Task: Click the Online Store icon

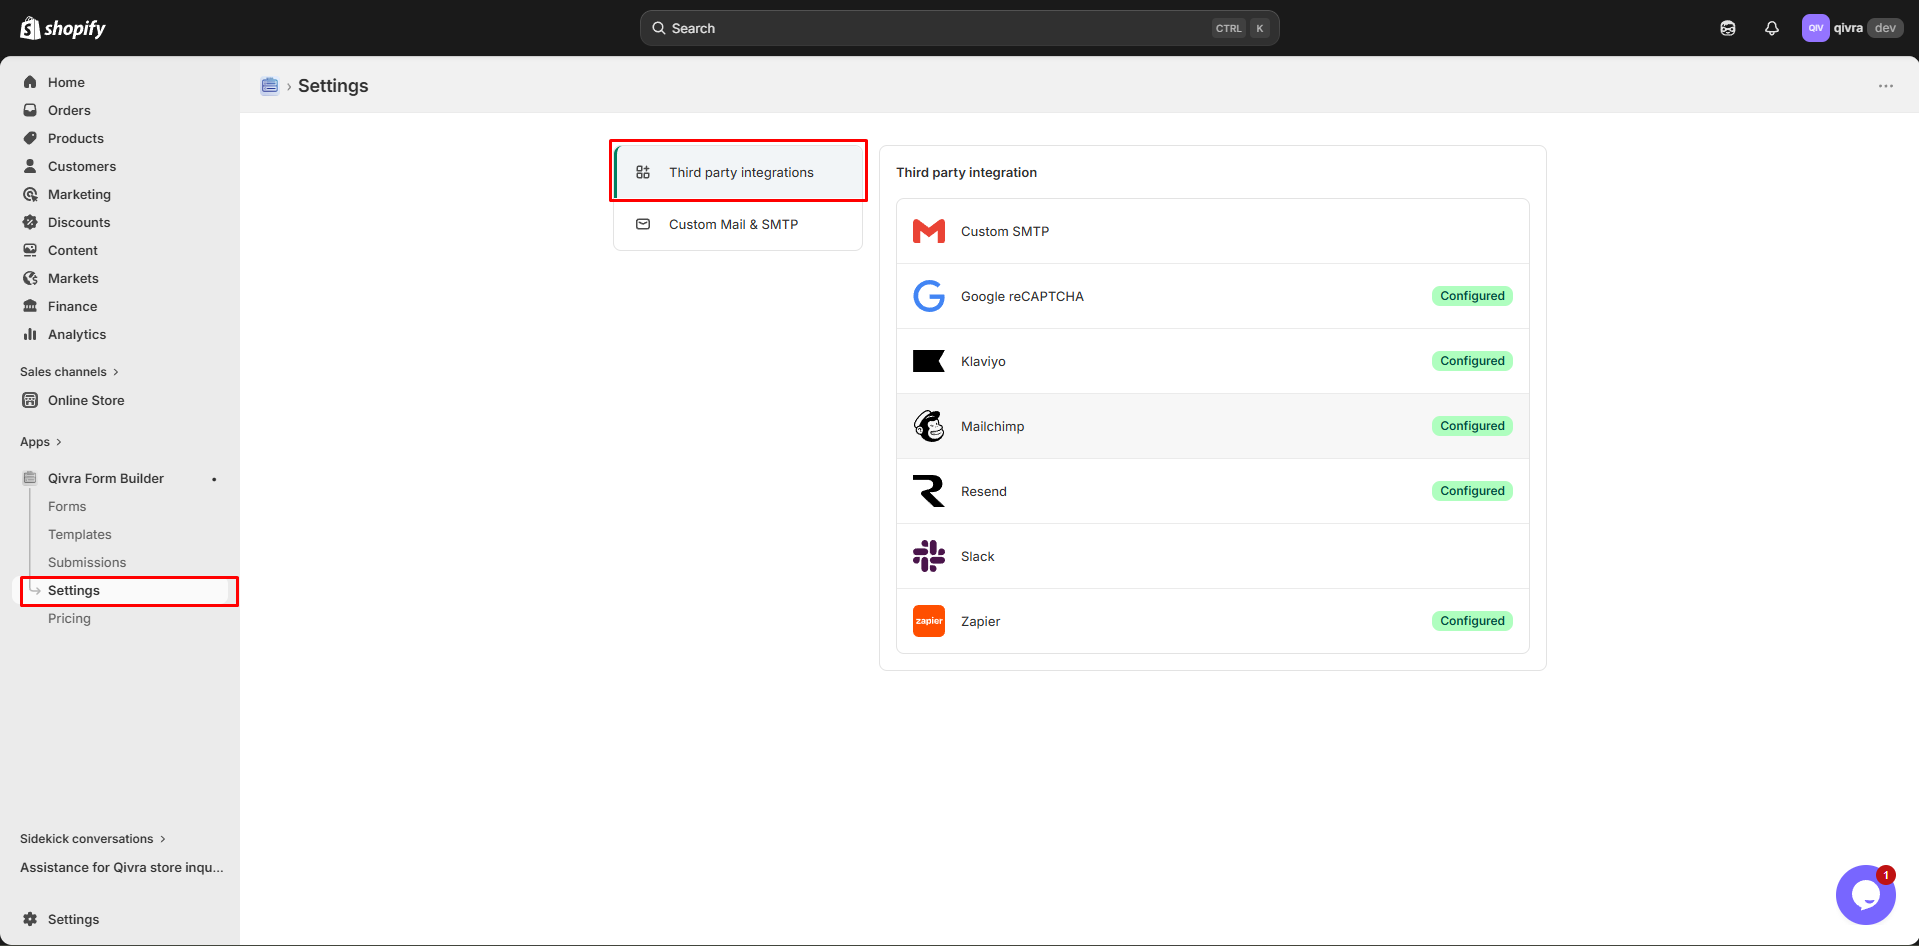Action: pos(30,400)
